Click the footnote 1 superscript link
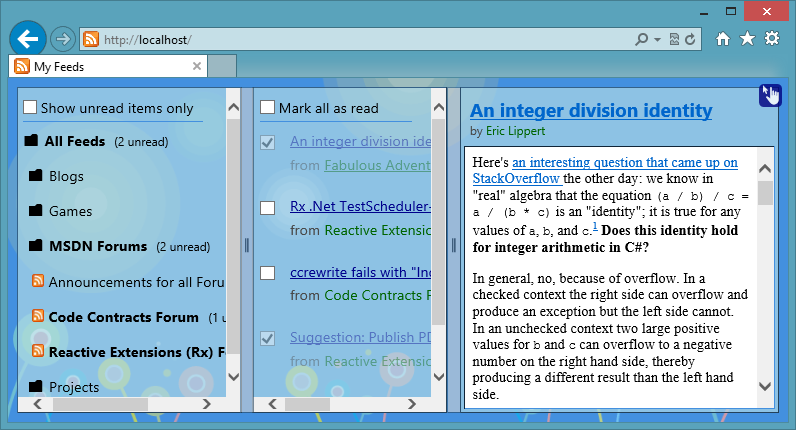 (x=595, y=226)
